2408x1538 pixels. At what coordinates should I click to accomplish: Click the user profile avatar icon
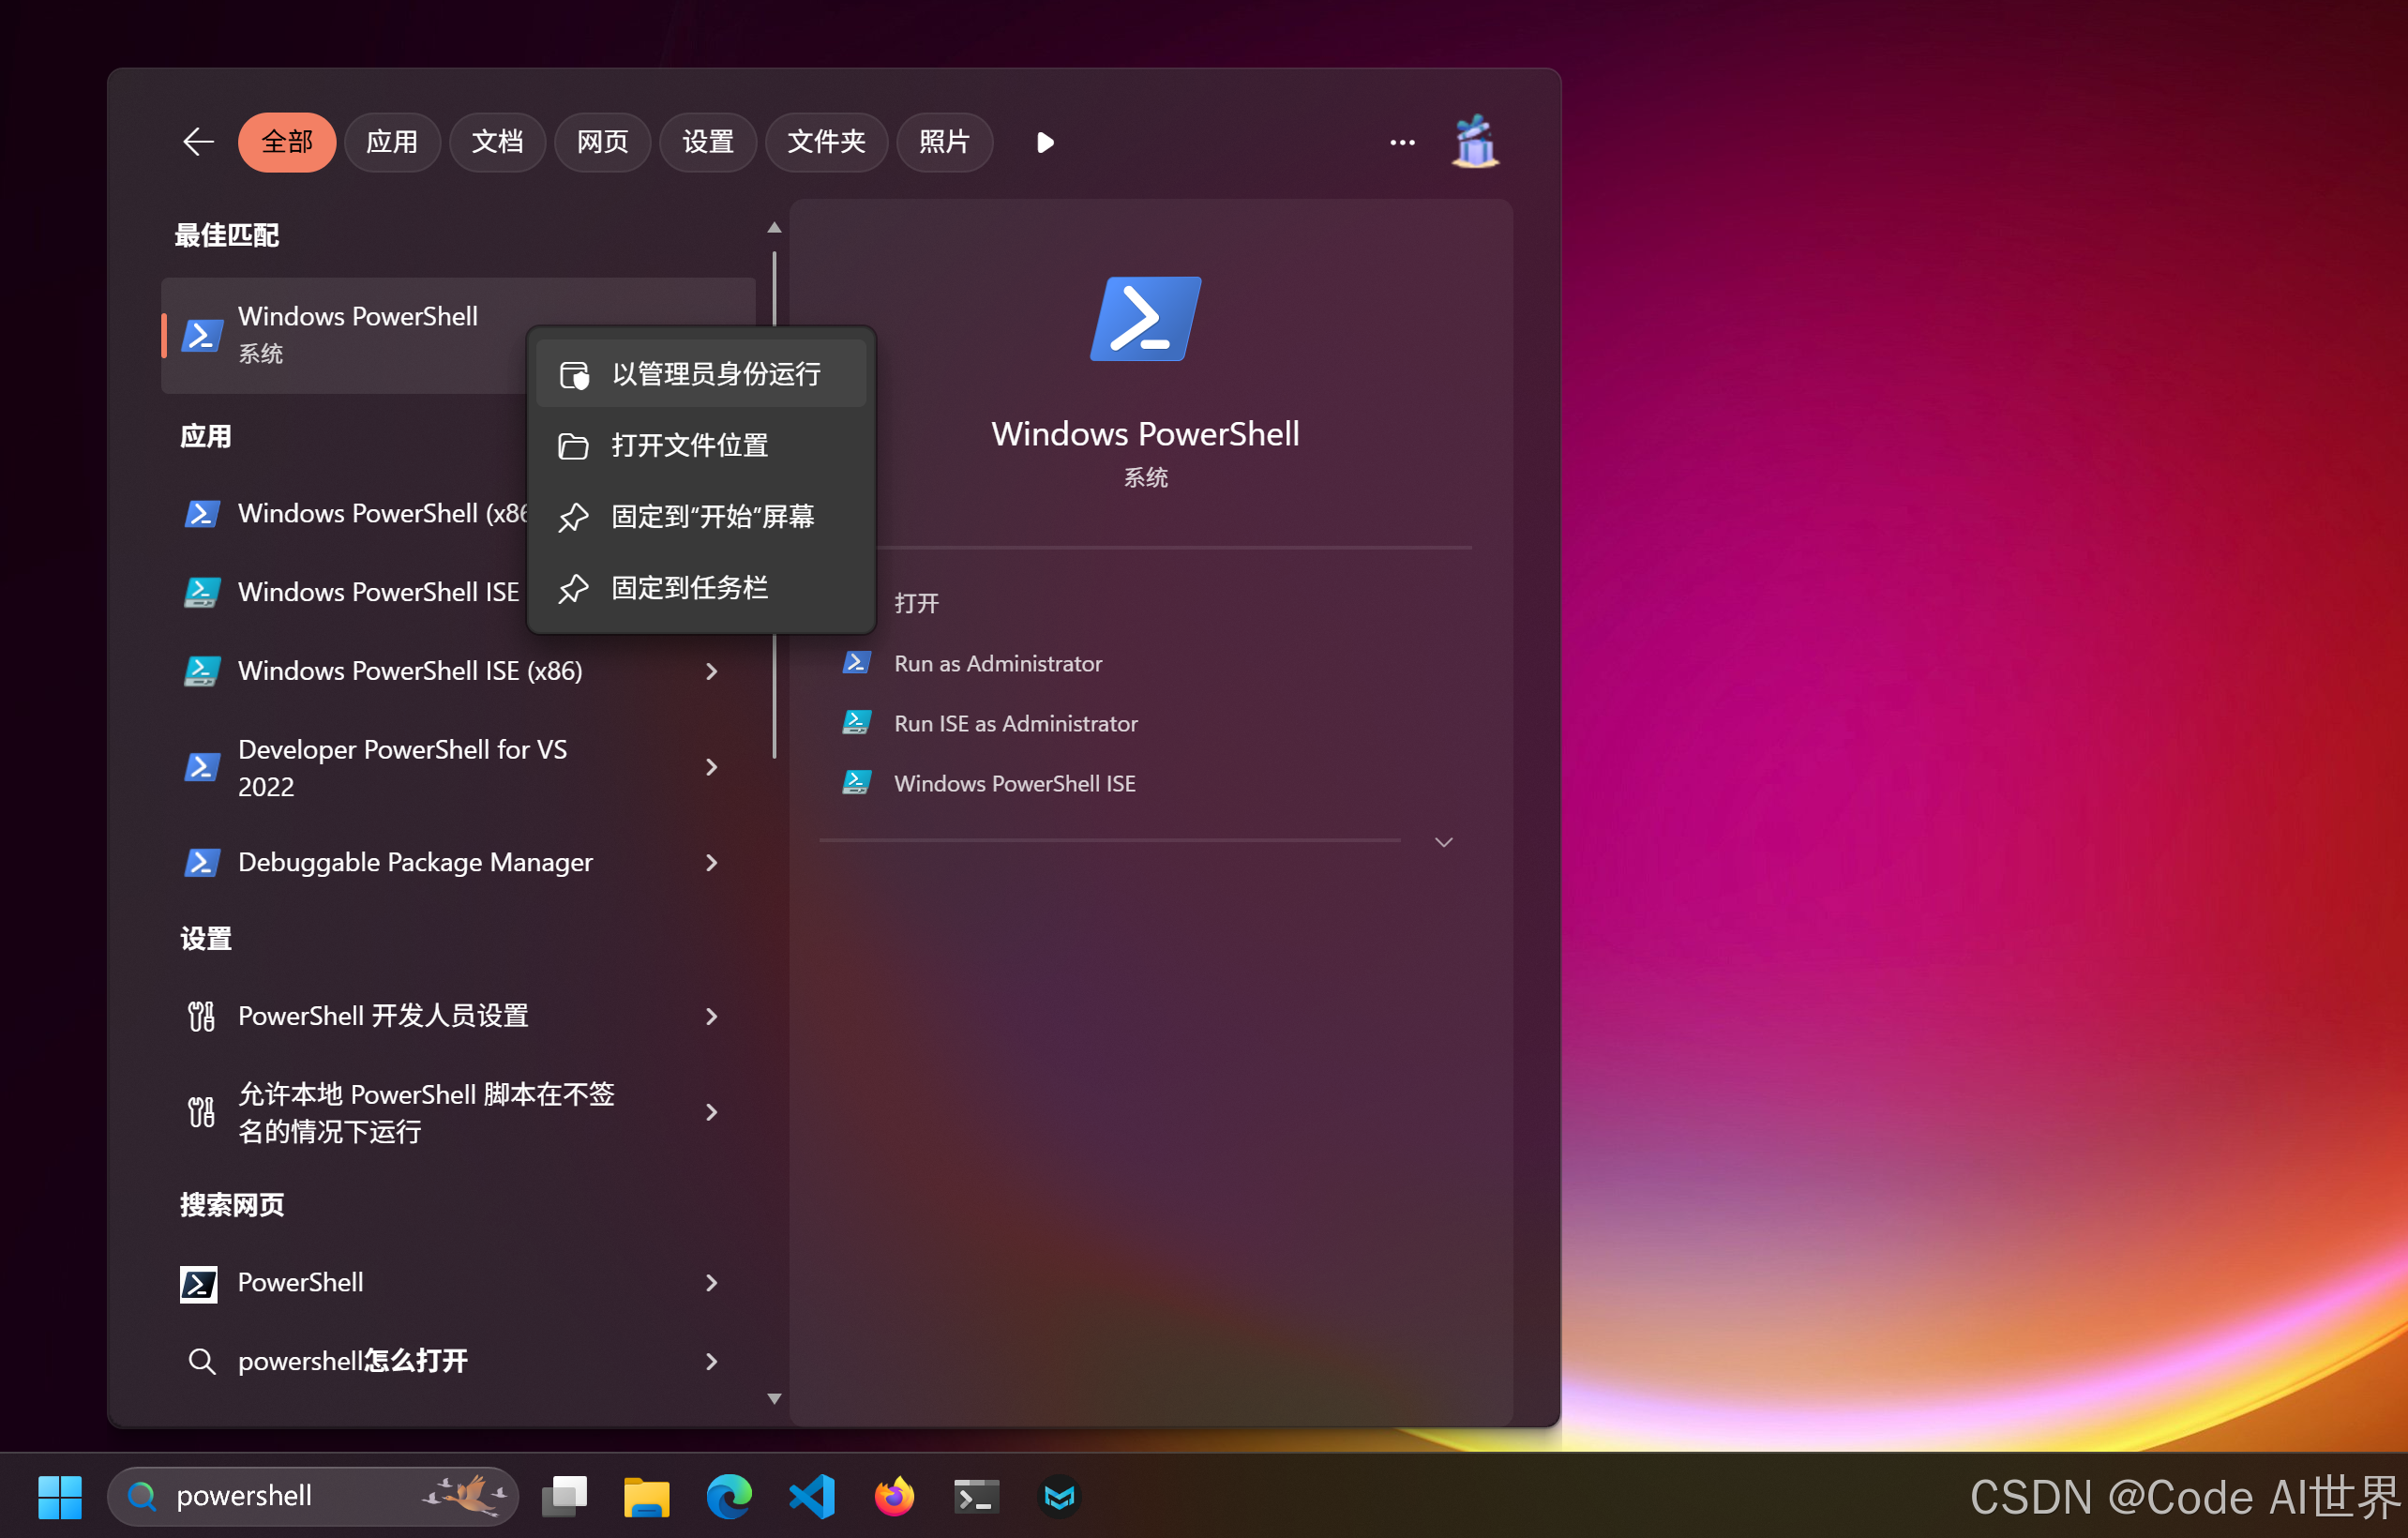[x=1475, y=142]
